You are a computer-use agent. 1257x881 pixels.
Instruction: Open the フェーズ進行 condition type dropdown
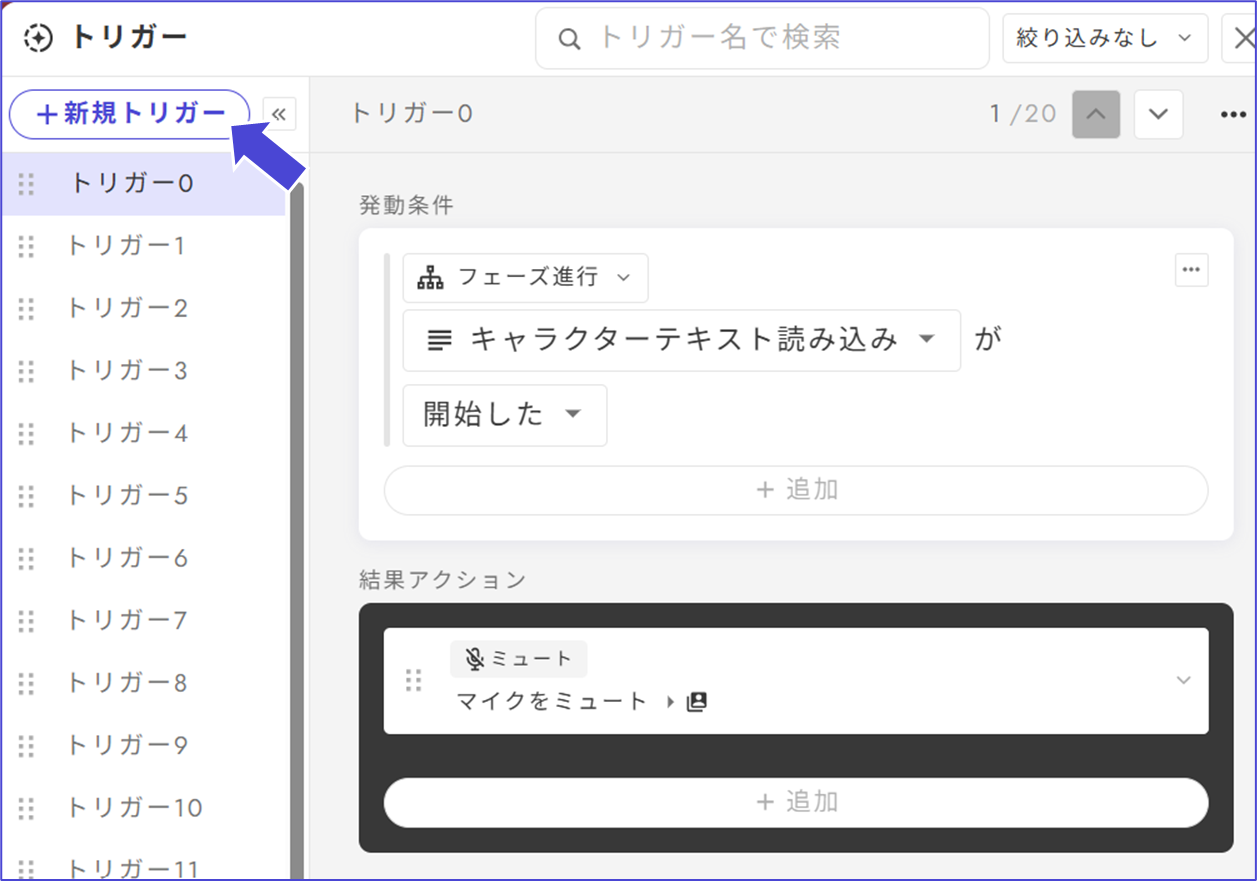point(525,278)
